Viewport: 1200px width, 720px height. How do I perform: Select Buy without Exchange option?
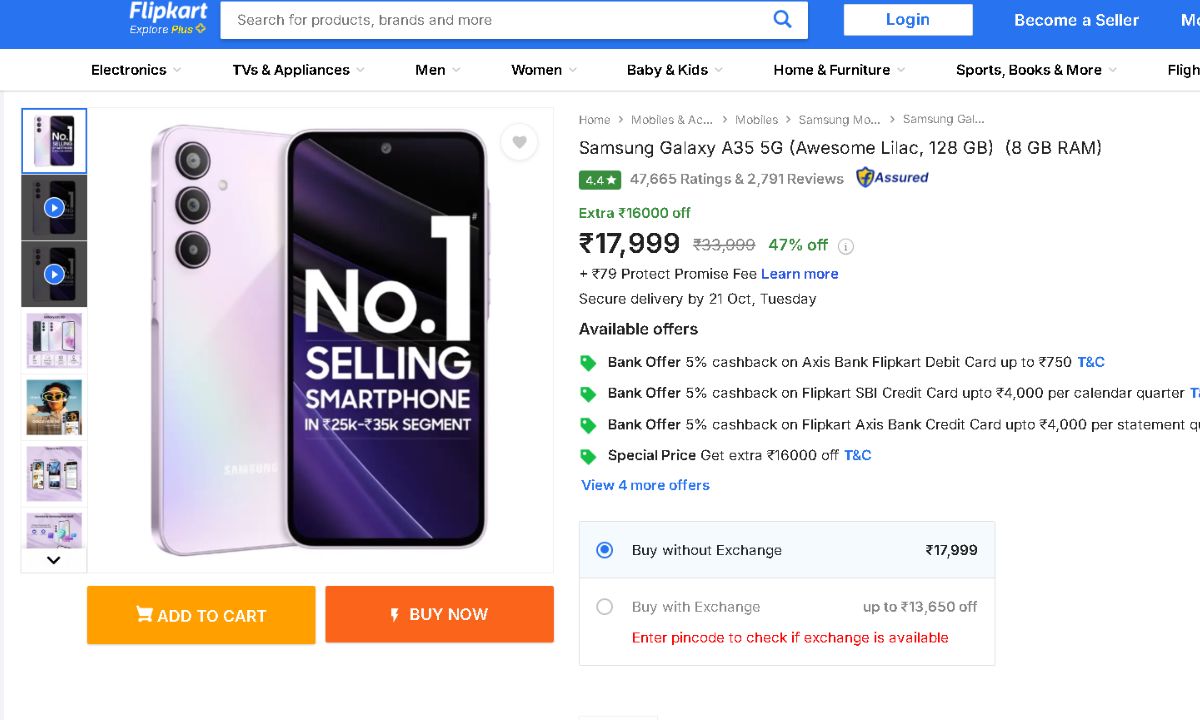coord(604,550)
